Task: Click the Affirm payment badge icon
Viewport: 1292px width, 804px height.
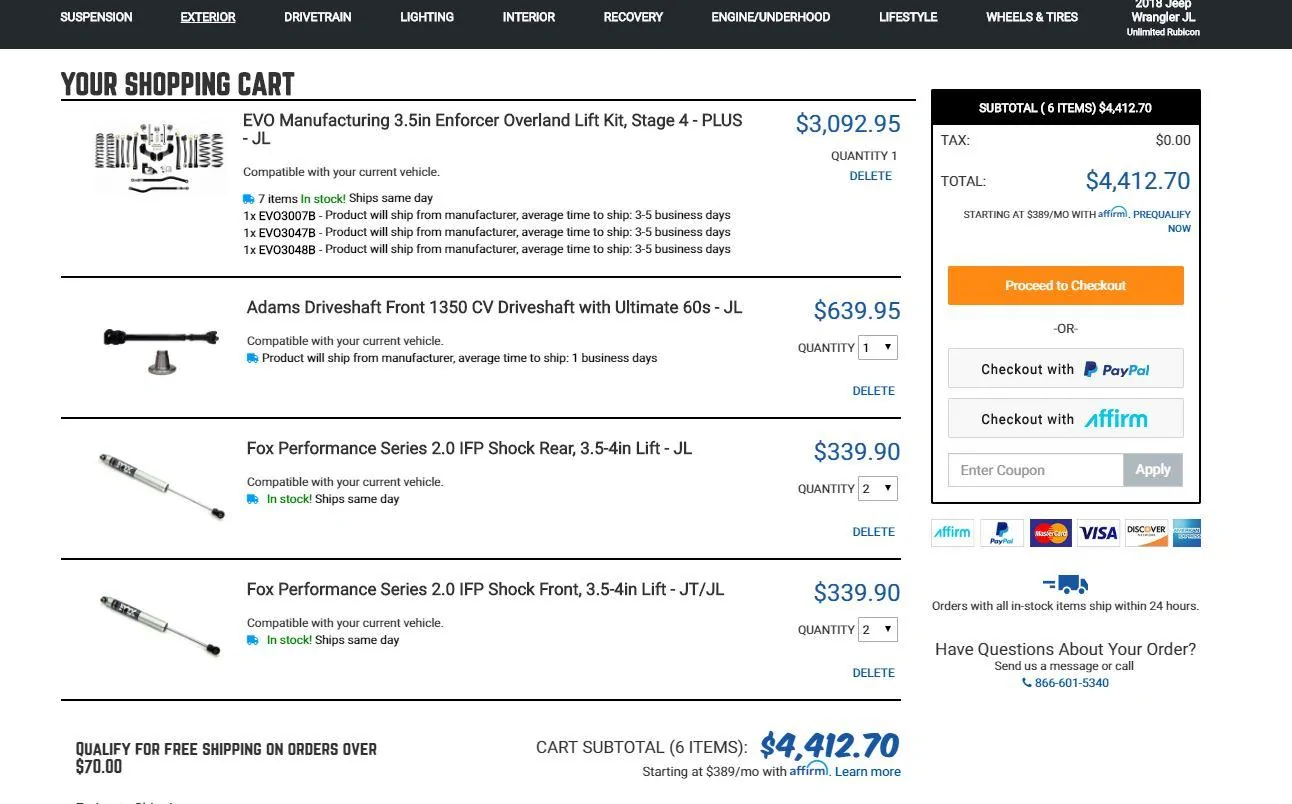Action: click(x=952, y=533)
